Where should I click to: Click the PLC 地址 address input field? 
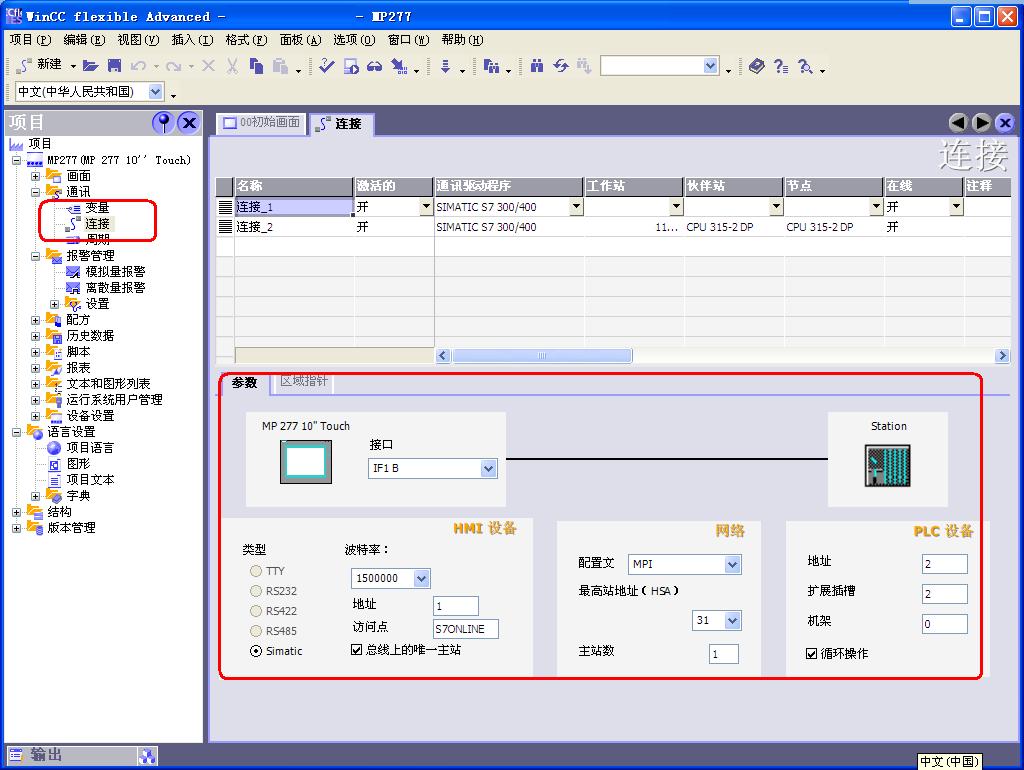(x=944, y=564)
